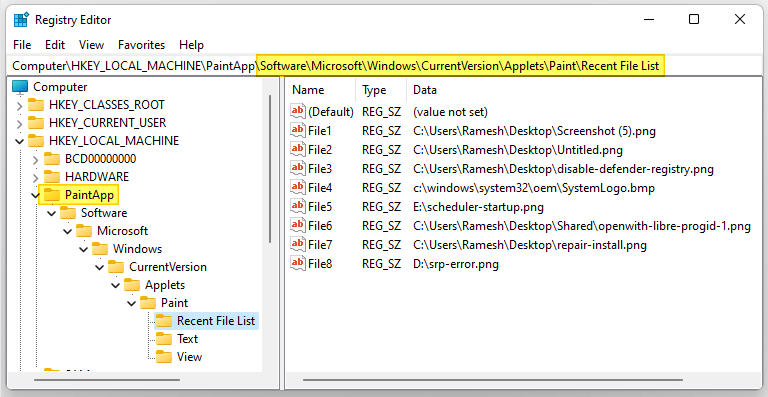The image size is (768, 397).
Task: Click the Windows folder icon in tree
Action: pos(100,249)
